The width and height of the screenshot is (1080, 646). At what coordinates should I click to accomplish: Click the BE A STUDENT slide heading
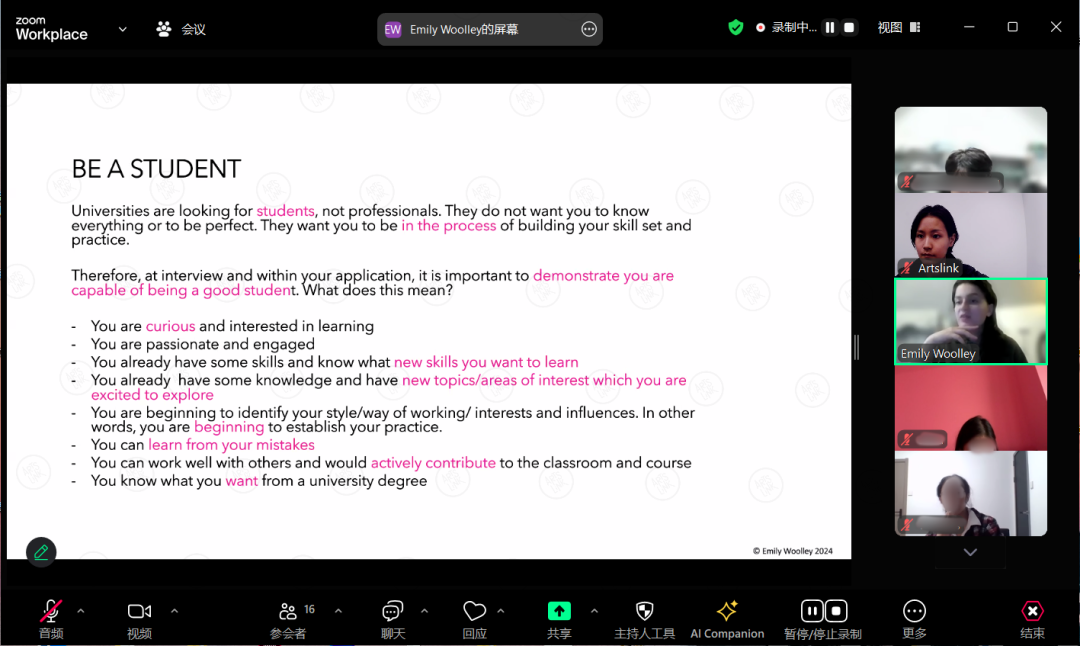[x=156, y=169]
